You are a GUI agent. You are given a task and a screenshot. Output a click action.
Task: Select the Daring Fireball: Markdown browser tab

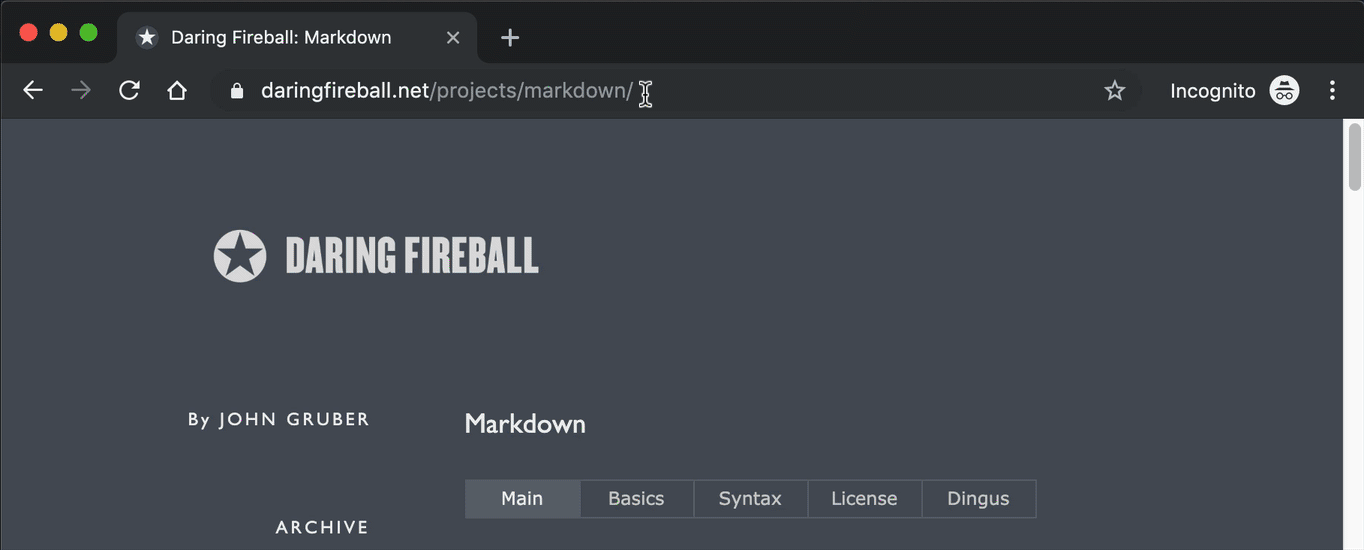tap(297, 38)
